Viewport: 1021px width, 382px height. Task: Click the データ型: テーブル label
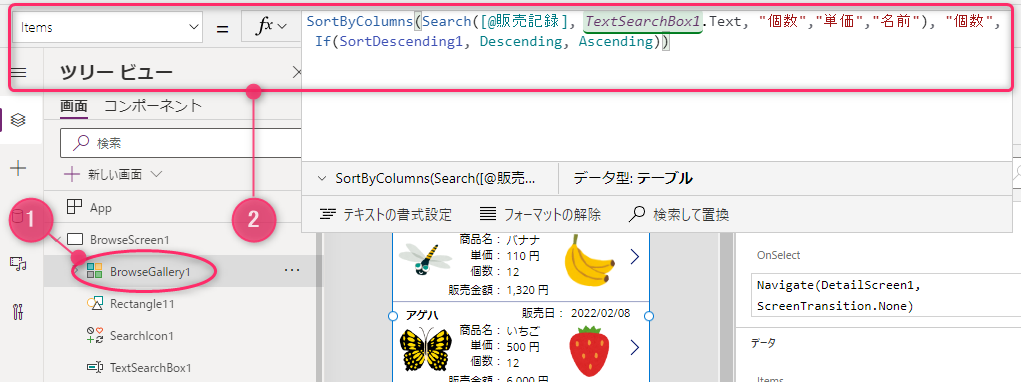tap(633, 178)
